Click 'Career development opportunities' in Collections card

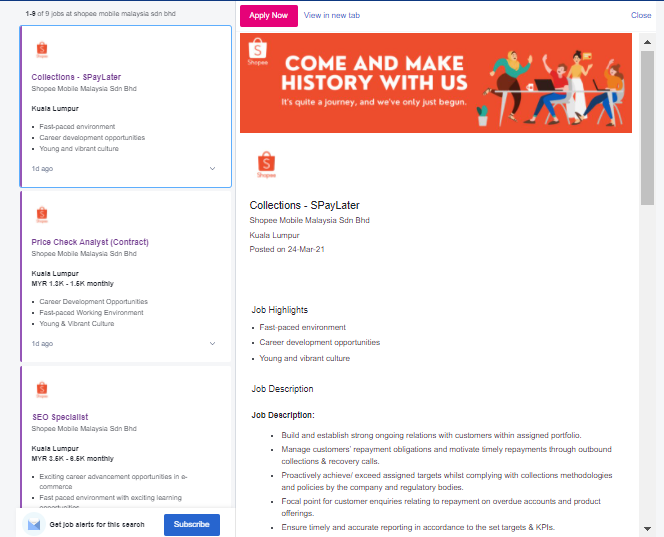92,138
